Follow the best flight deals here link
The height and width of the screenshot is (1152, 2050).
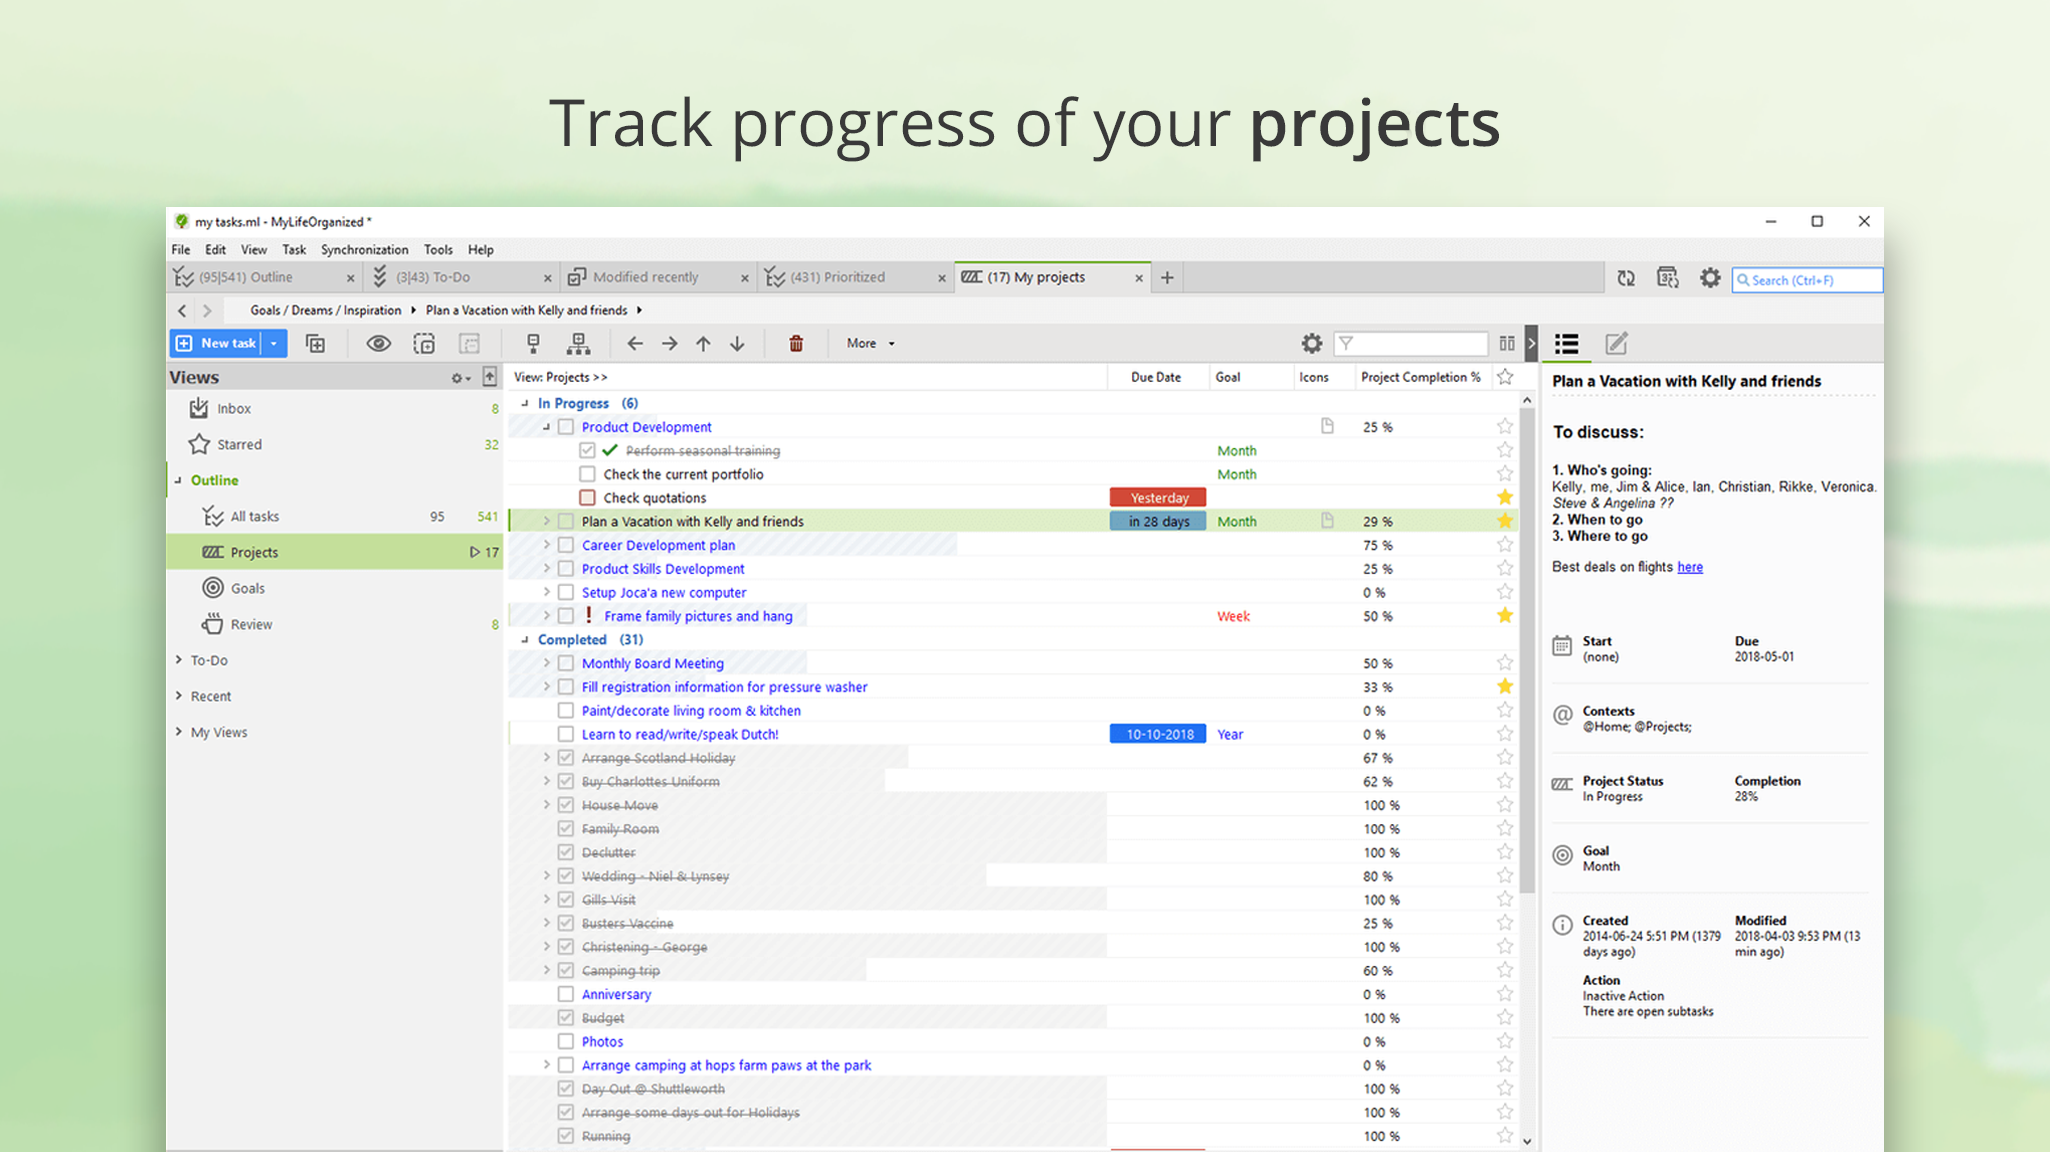pos(1689,567)
